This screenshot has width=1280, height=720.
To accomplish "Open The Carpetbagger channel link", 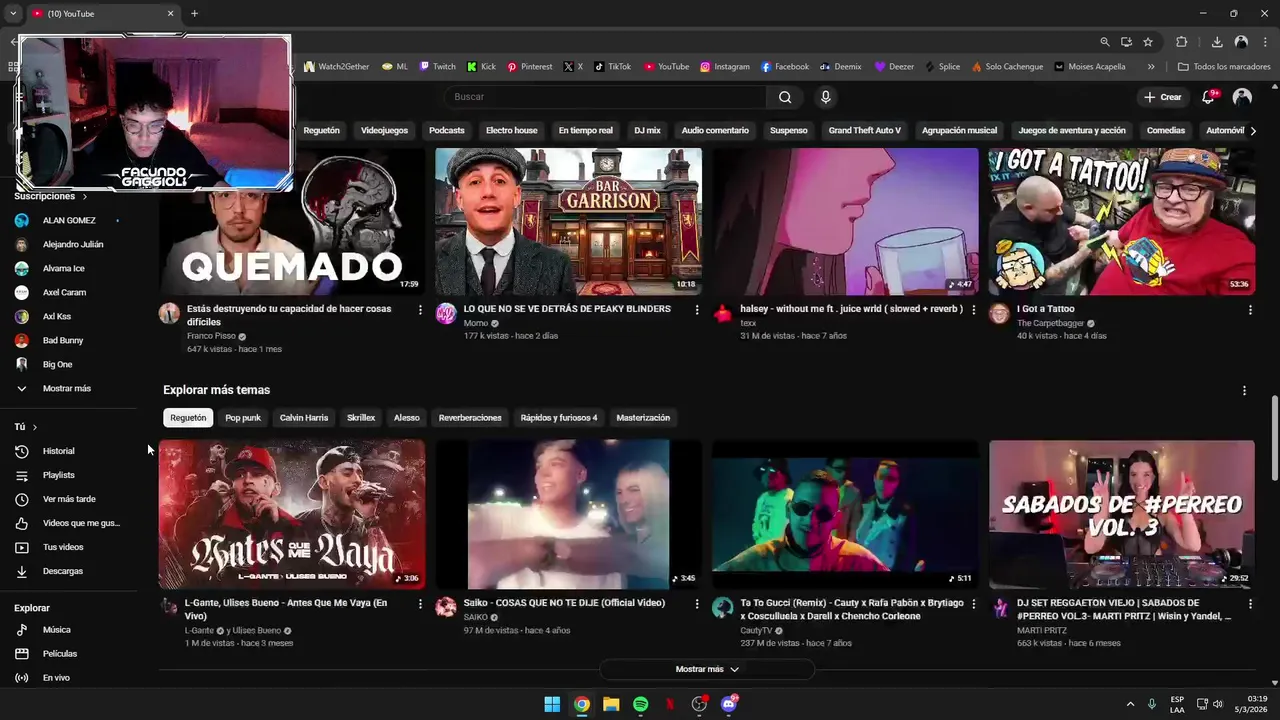I will pyautogui.click(x=1050, y=324).
